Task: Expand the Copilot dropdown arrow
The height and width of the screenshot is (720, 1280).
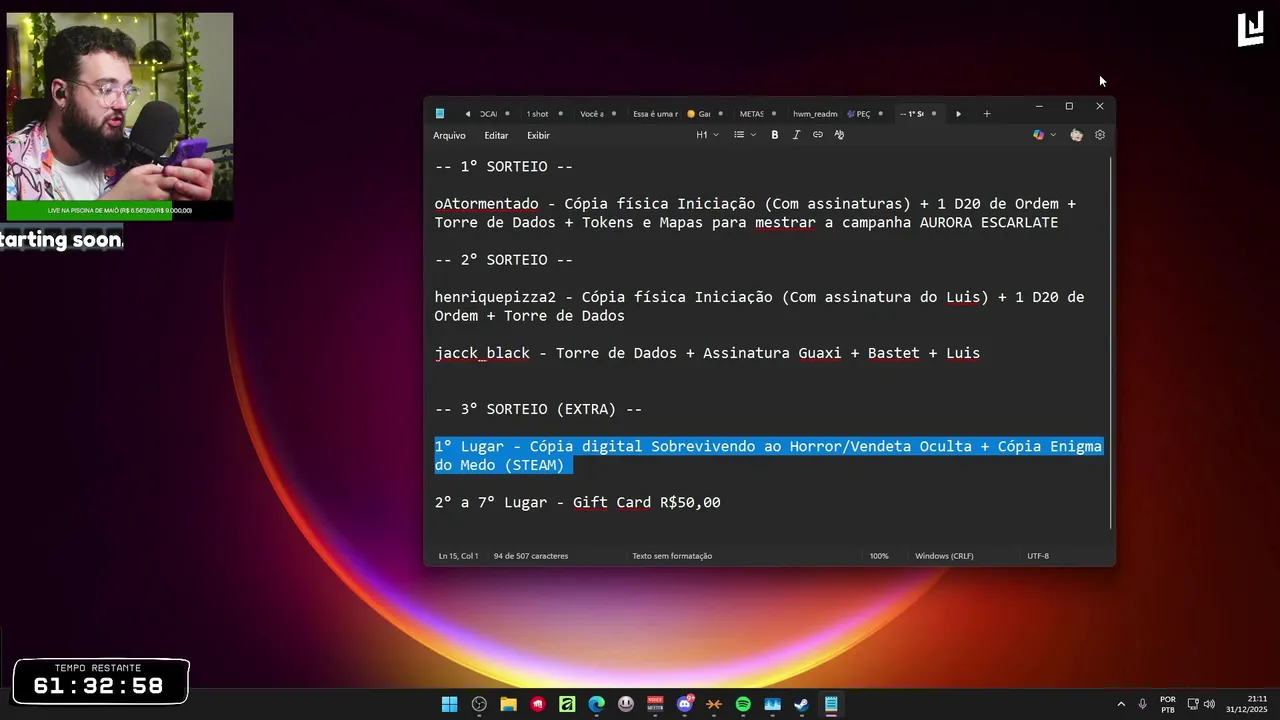Action: point(1053,135)
